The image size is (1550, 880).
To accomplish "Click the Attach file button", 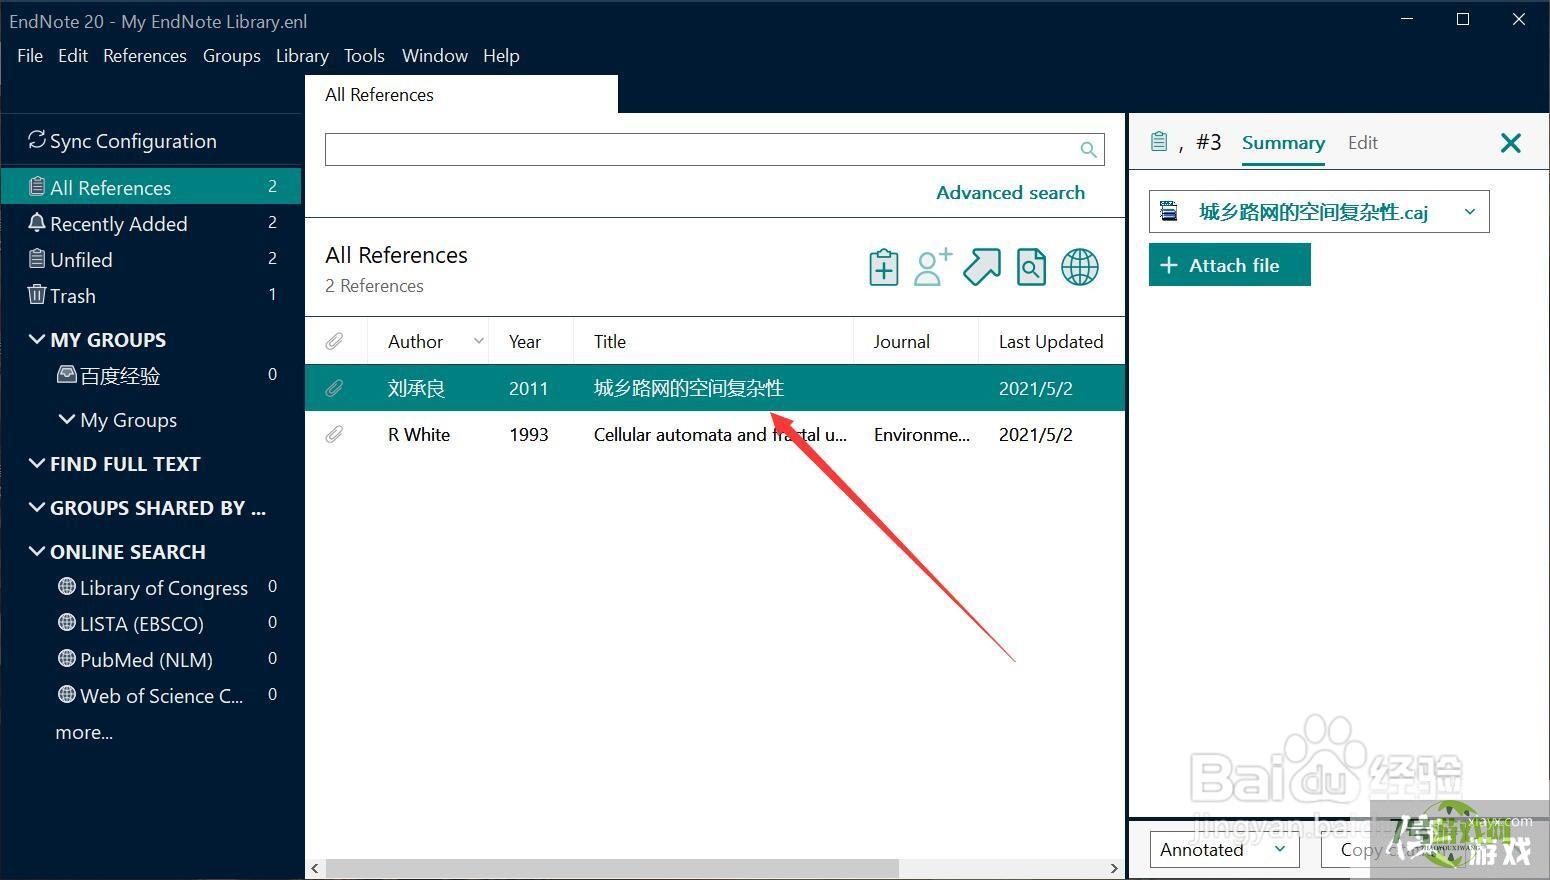I will click(x=1229, y=265).
